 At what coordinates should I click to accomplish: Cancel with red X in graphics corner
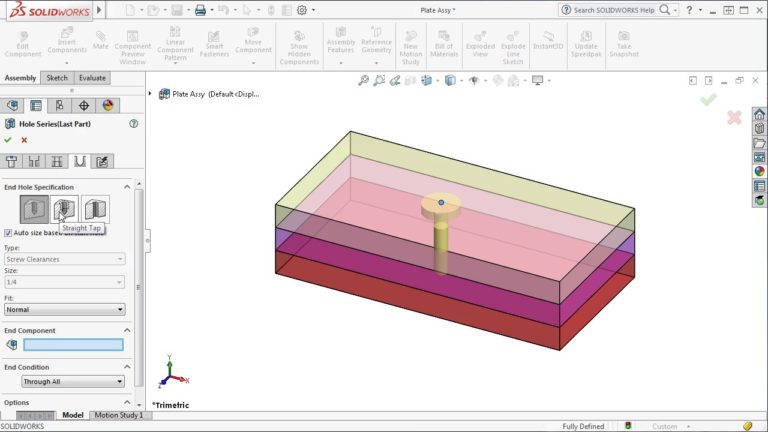[734, 118]
